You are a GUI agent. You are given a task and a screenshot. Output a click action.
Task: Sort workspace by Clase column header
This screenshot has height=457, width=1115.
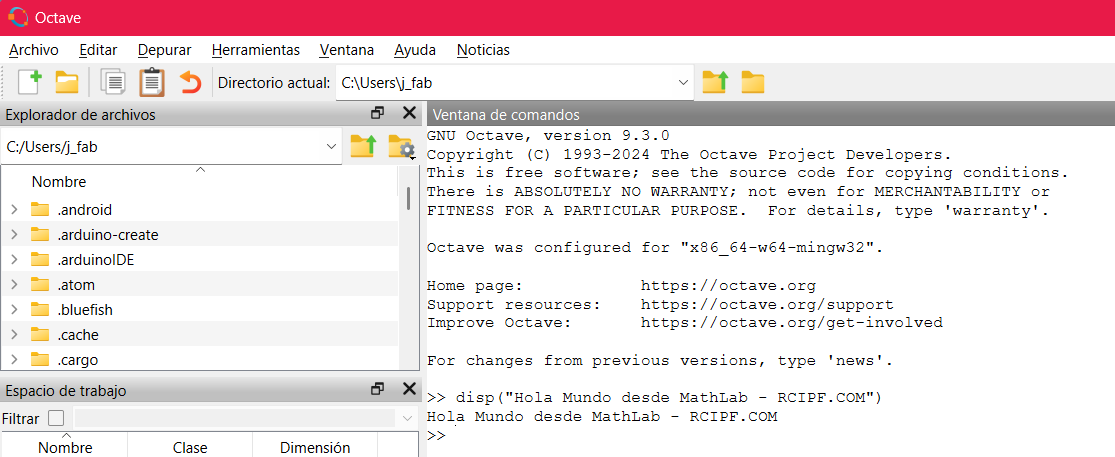tap(190, 448)
